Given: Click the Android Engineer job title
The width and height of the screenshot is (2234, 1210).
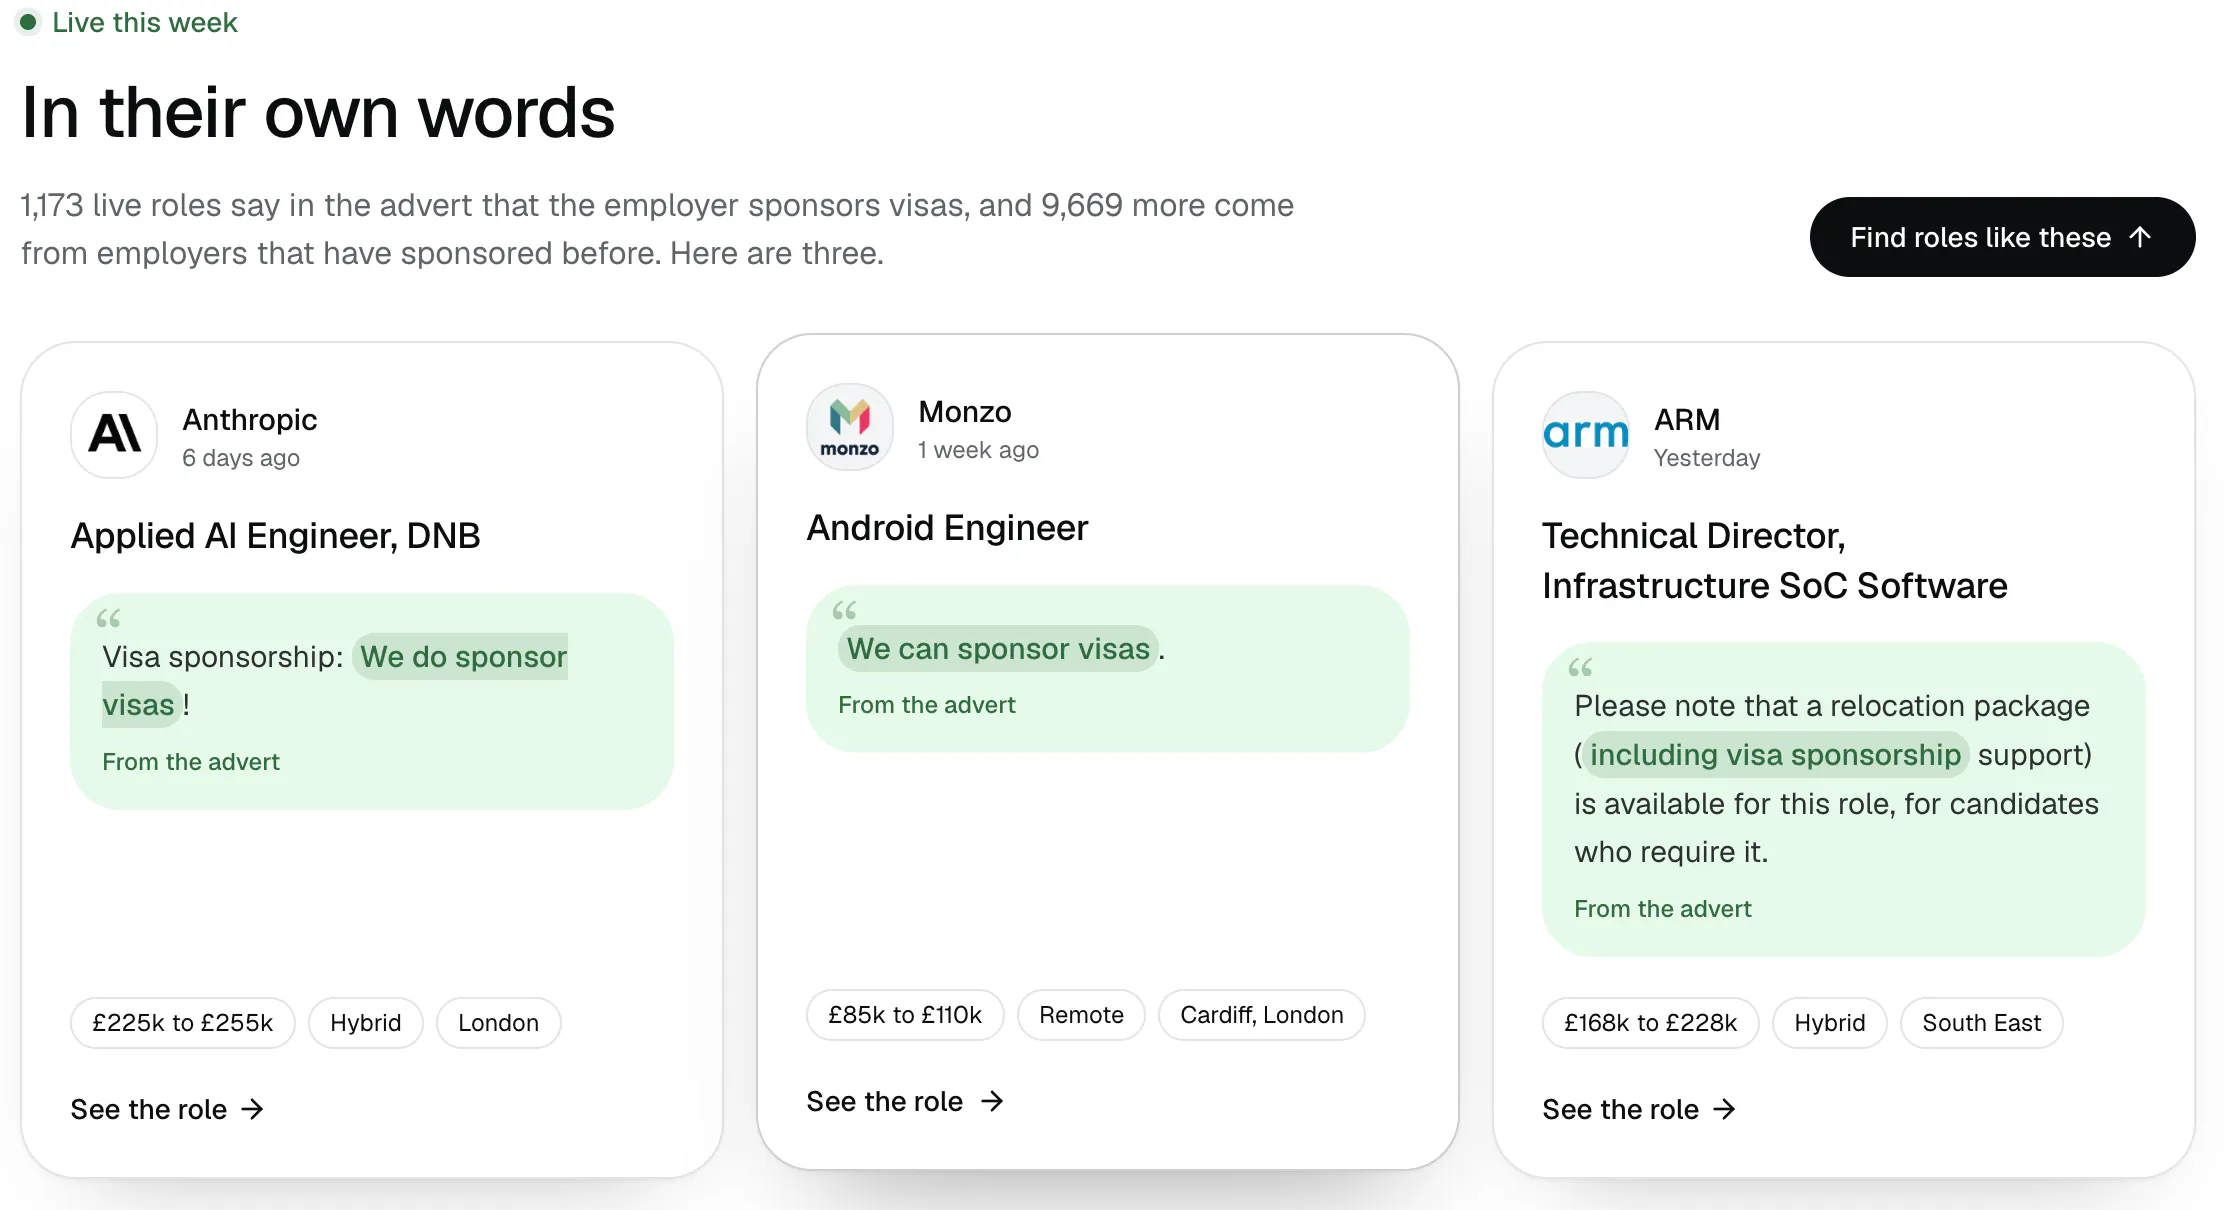Looking at the screenshot, I should [948, 528].
